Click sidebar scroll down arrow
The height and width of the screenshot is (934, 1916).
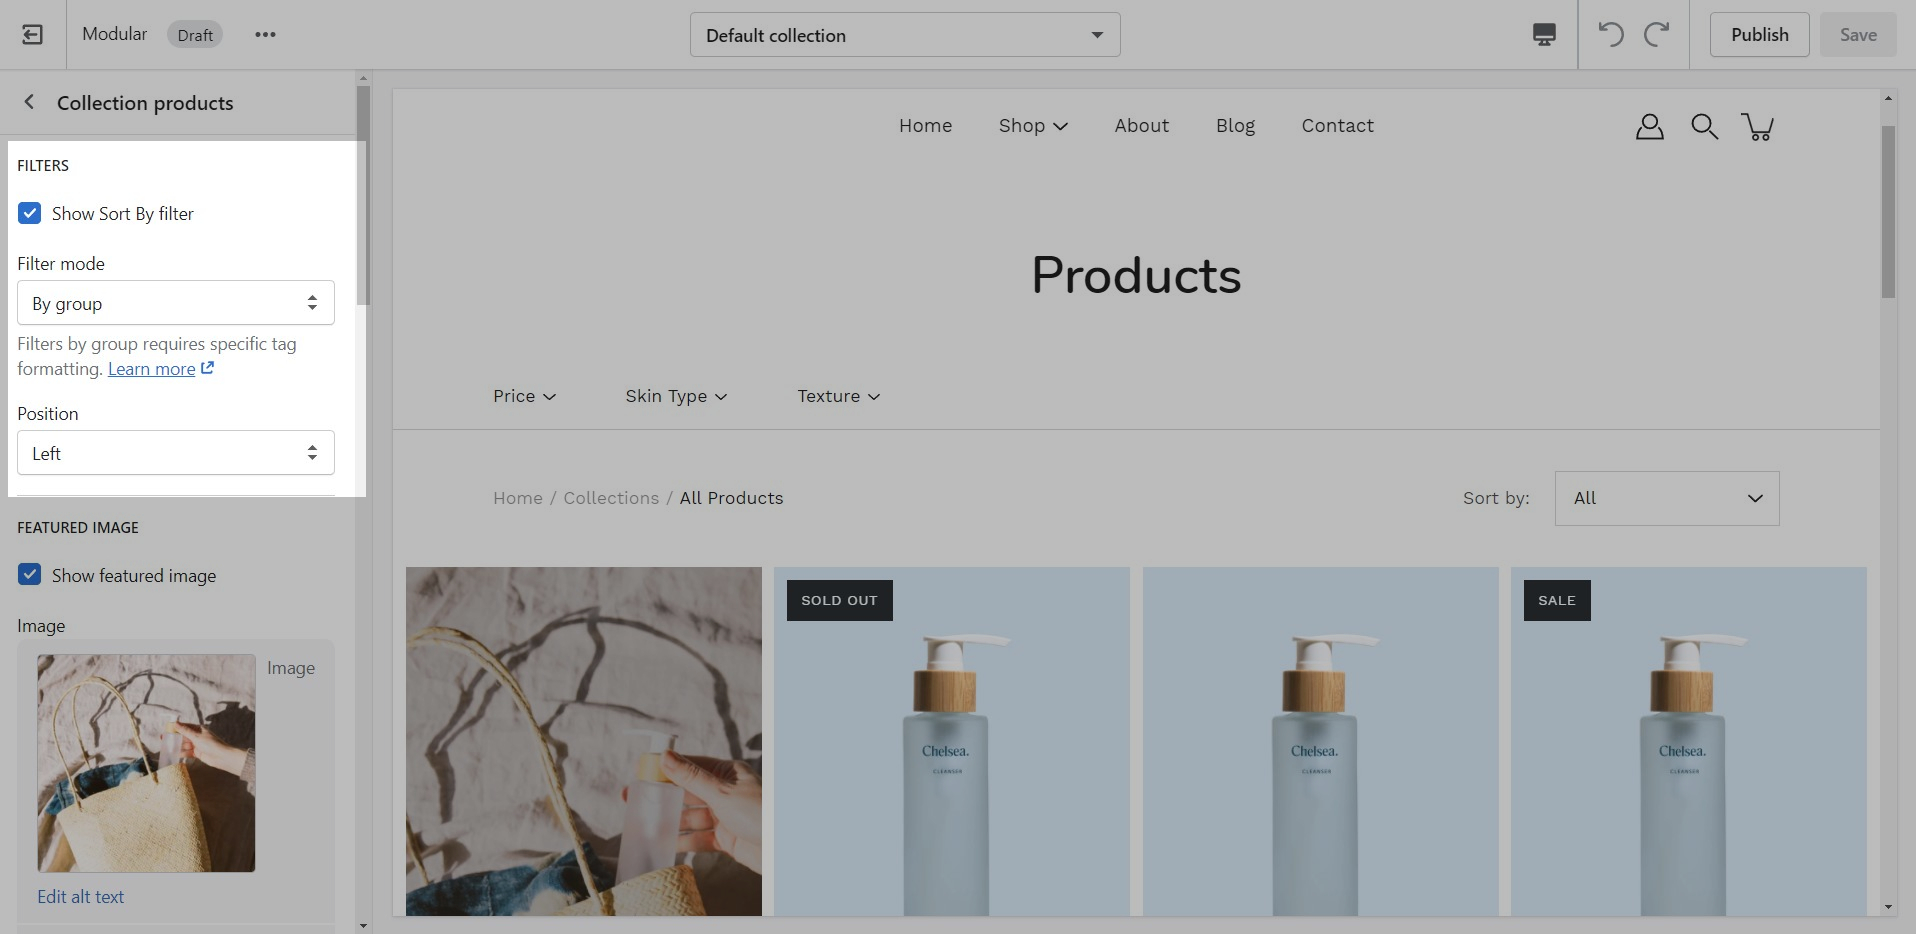(363, 925)
